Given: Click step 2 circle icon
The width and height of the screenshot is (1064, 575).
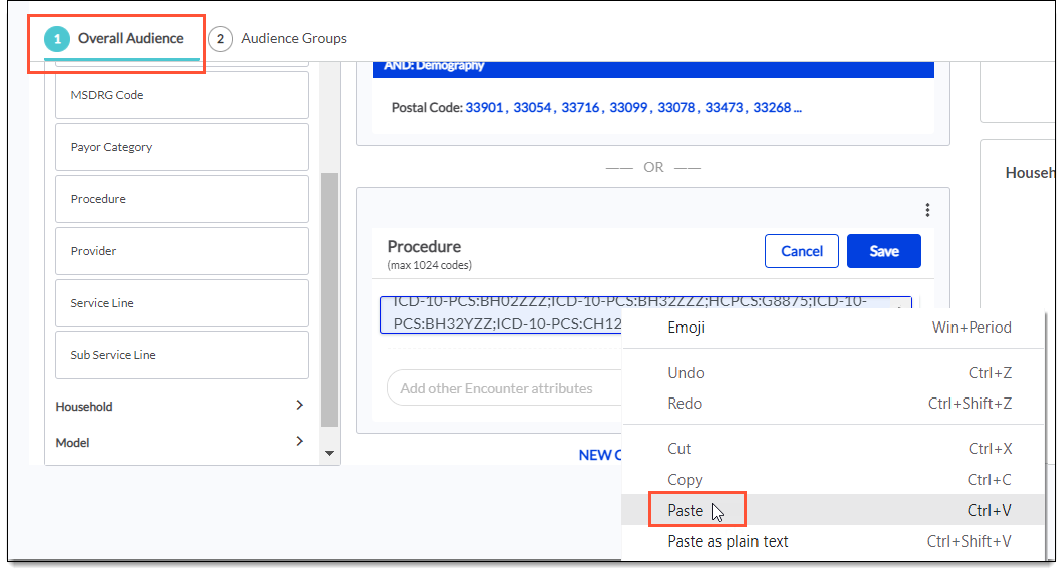Looking at the screenshot, I should [220, 39].
